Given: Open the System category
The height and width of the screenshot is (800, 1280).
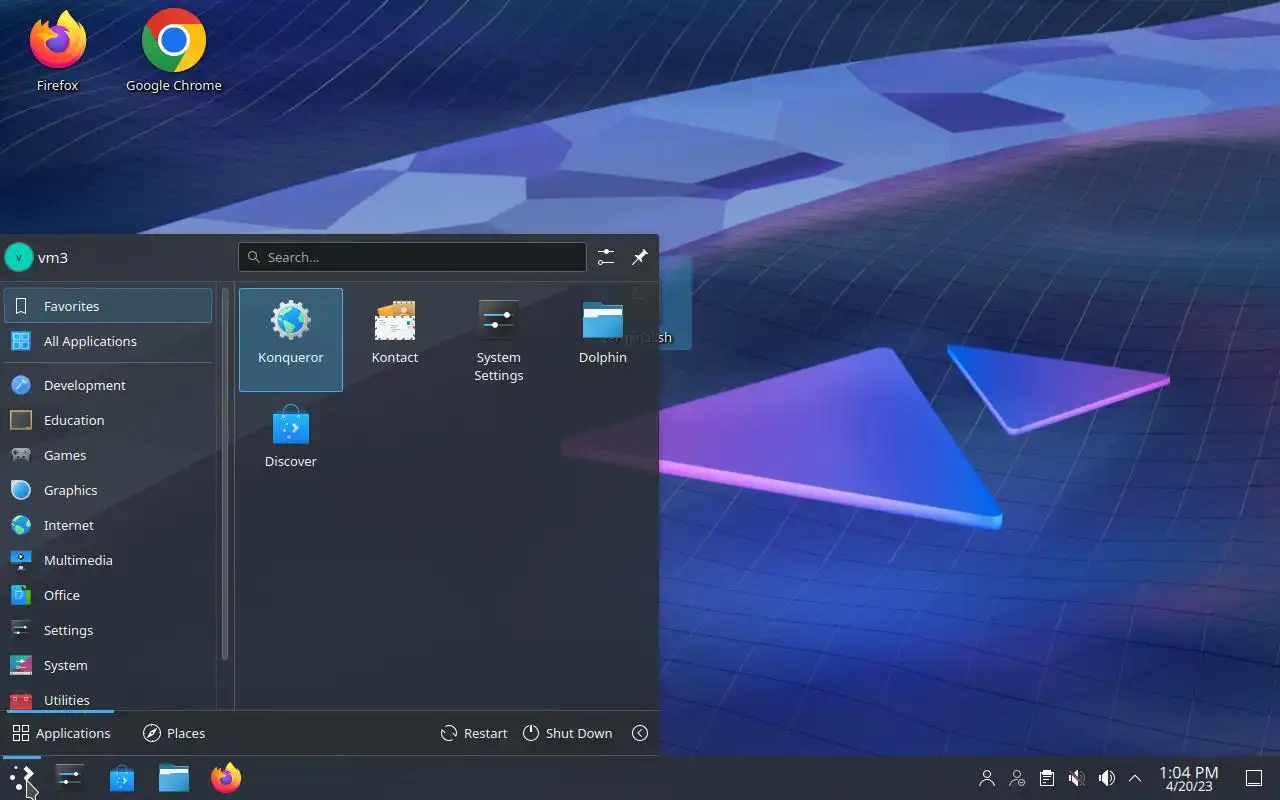Looking at the screenshot, I should pos(108,665).
